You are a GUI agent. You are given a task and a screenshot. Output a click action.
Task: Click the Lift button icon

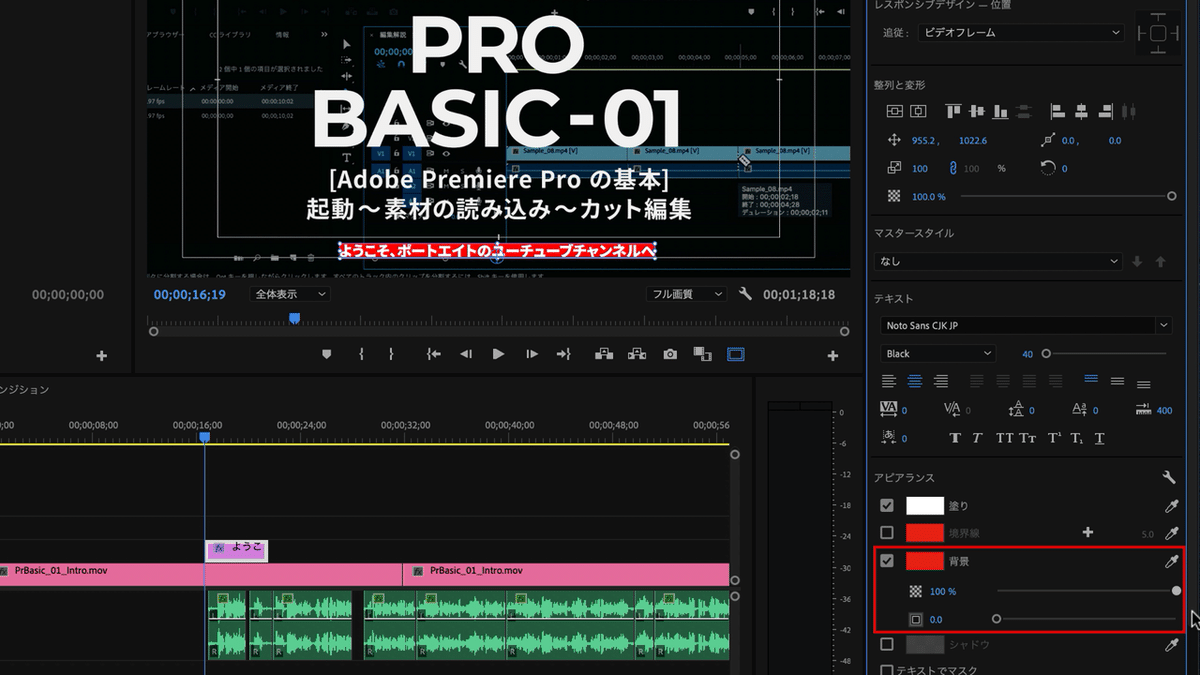click(x=603, y=354)
